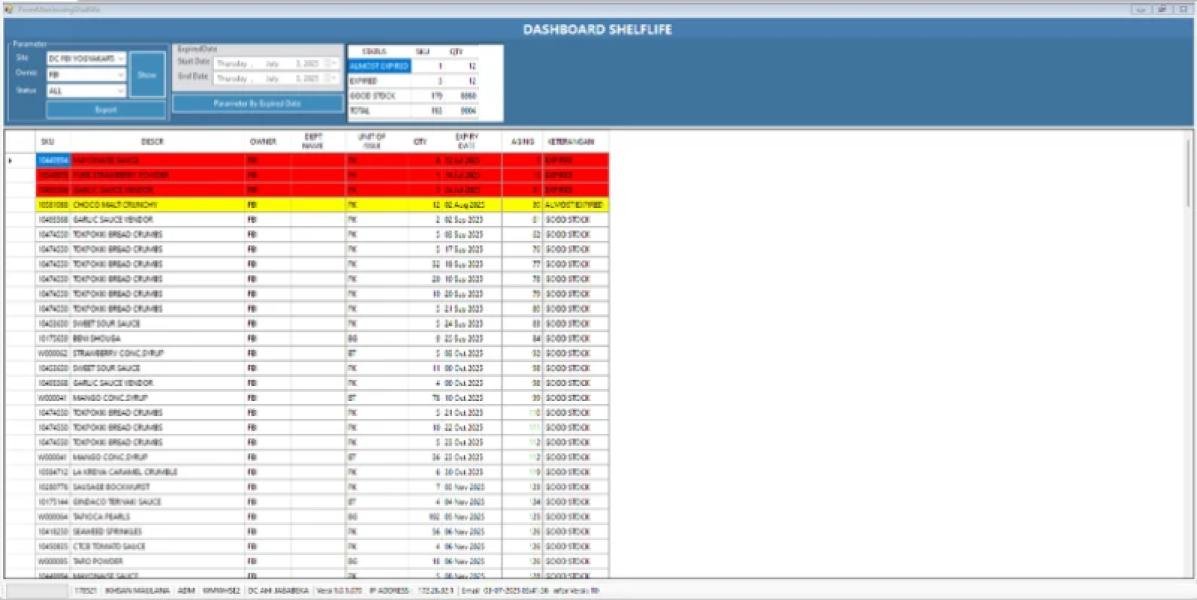1197x600 pixels.
Task: Click the application icon in title bar
Action: (x=7, y=8)
